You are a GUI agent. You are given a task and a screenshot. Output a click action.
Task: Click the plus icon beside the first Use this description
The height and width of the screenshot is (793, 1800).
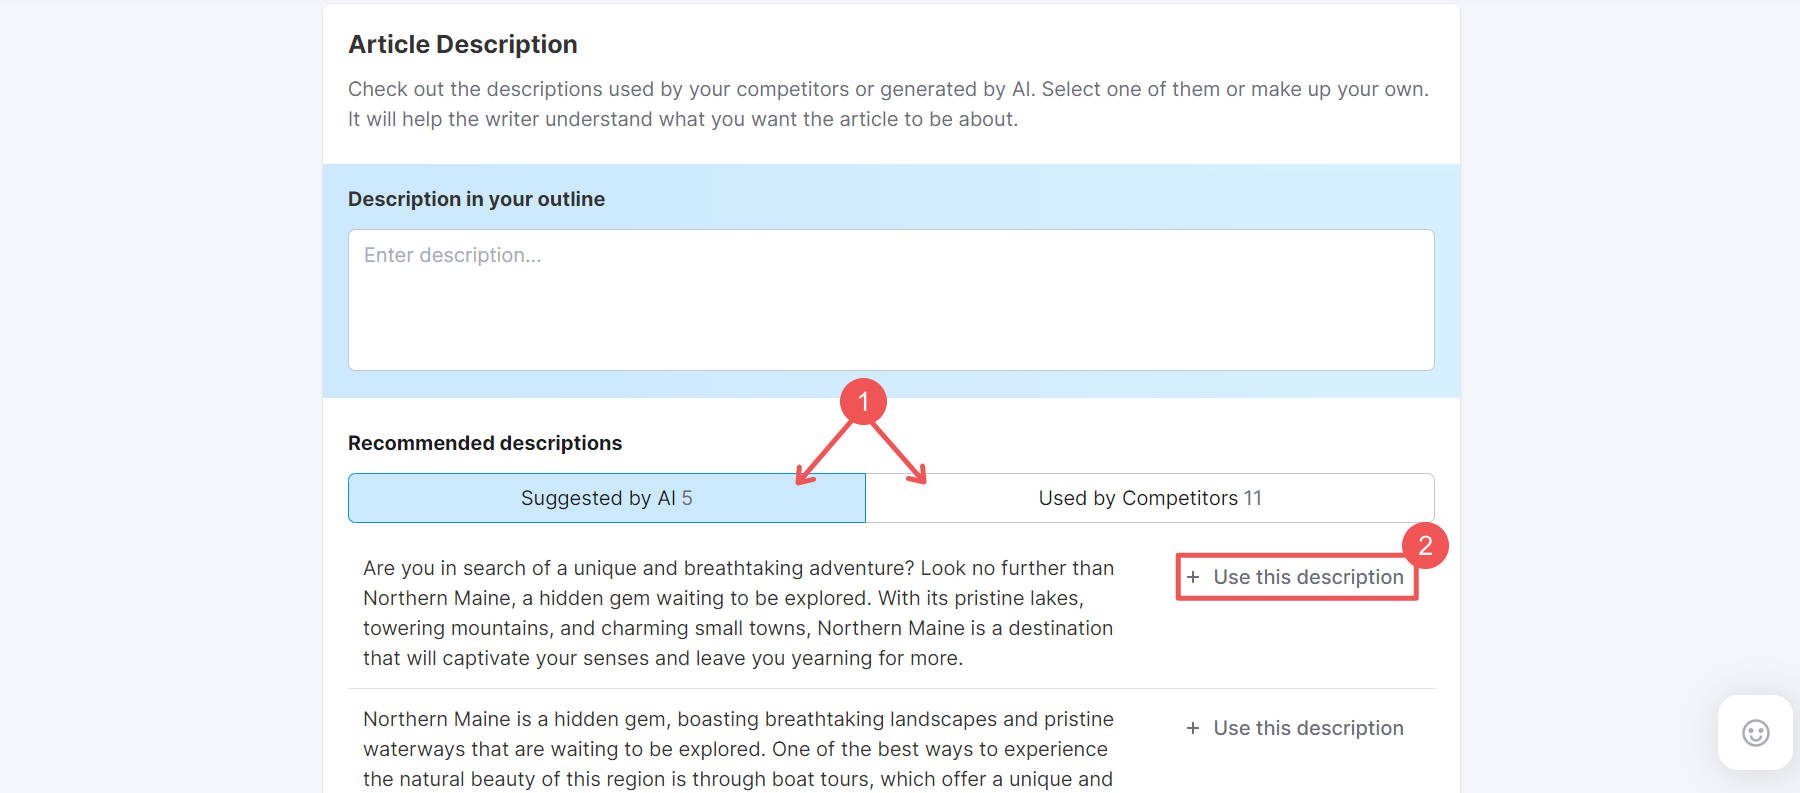[x=1193, y=577]
